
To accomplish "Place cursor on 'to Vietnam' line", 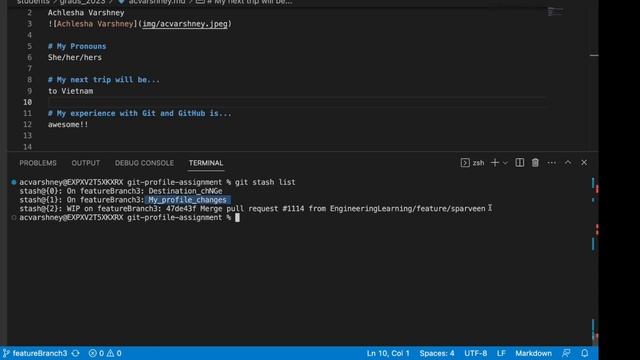I will [x=71, y=91].
